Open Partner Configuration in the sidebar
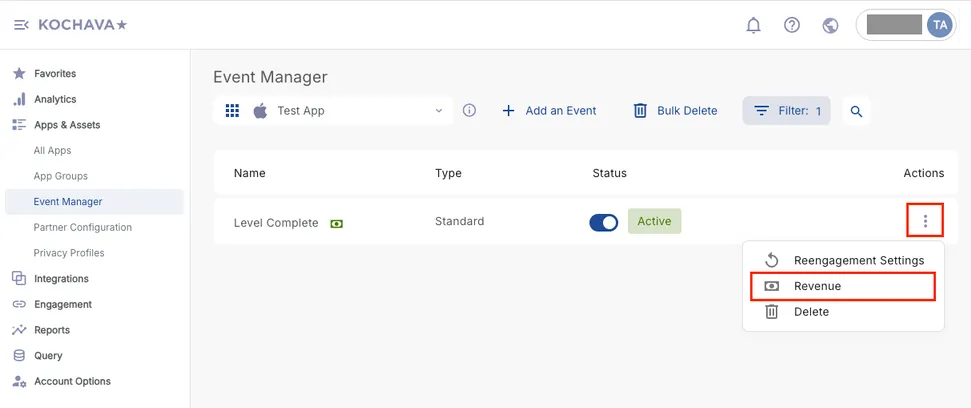Screen dimensions: 971x408 pyautogui.click(x=82, y=227)
